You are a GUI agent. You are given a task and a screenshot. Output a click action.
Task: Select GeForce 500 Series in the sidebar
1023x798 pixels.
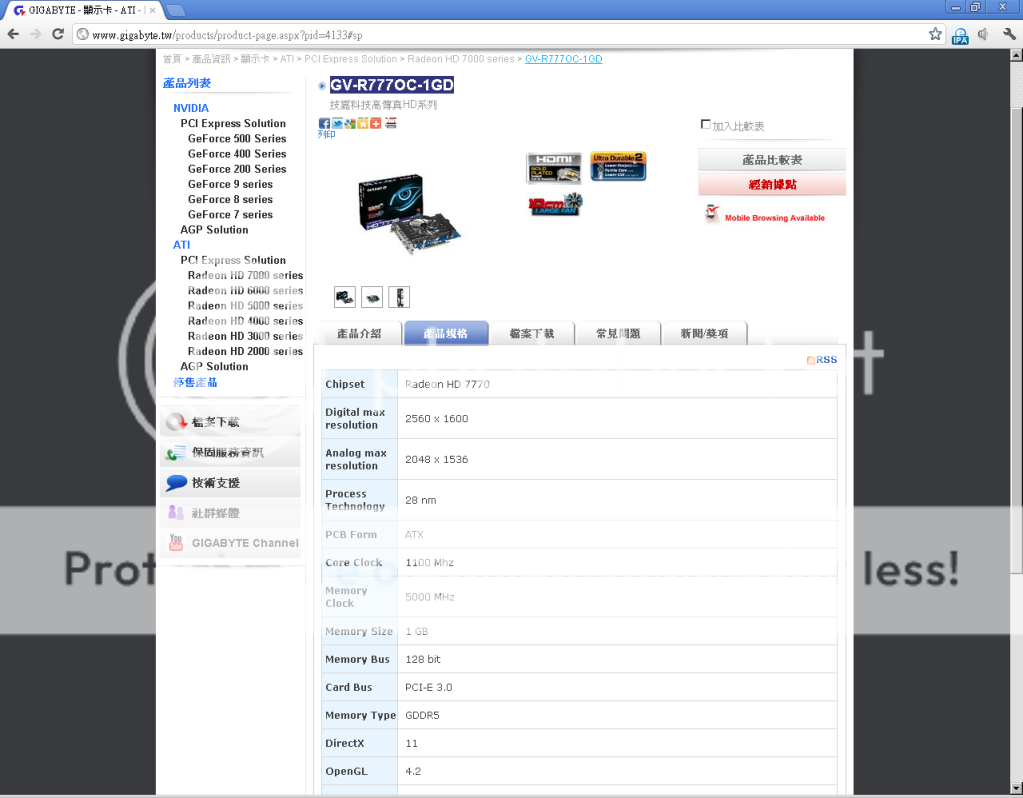tap(237, 139)
